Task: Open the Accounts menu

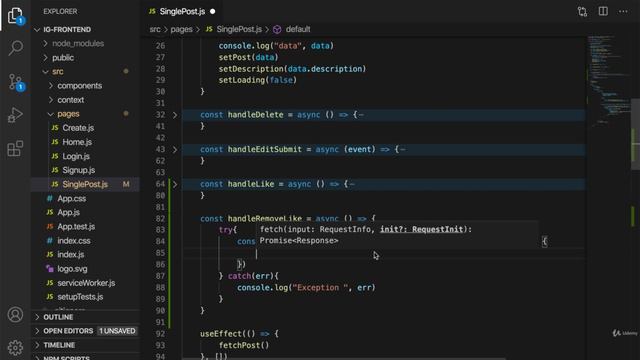Action: pos(16,315)
